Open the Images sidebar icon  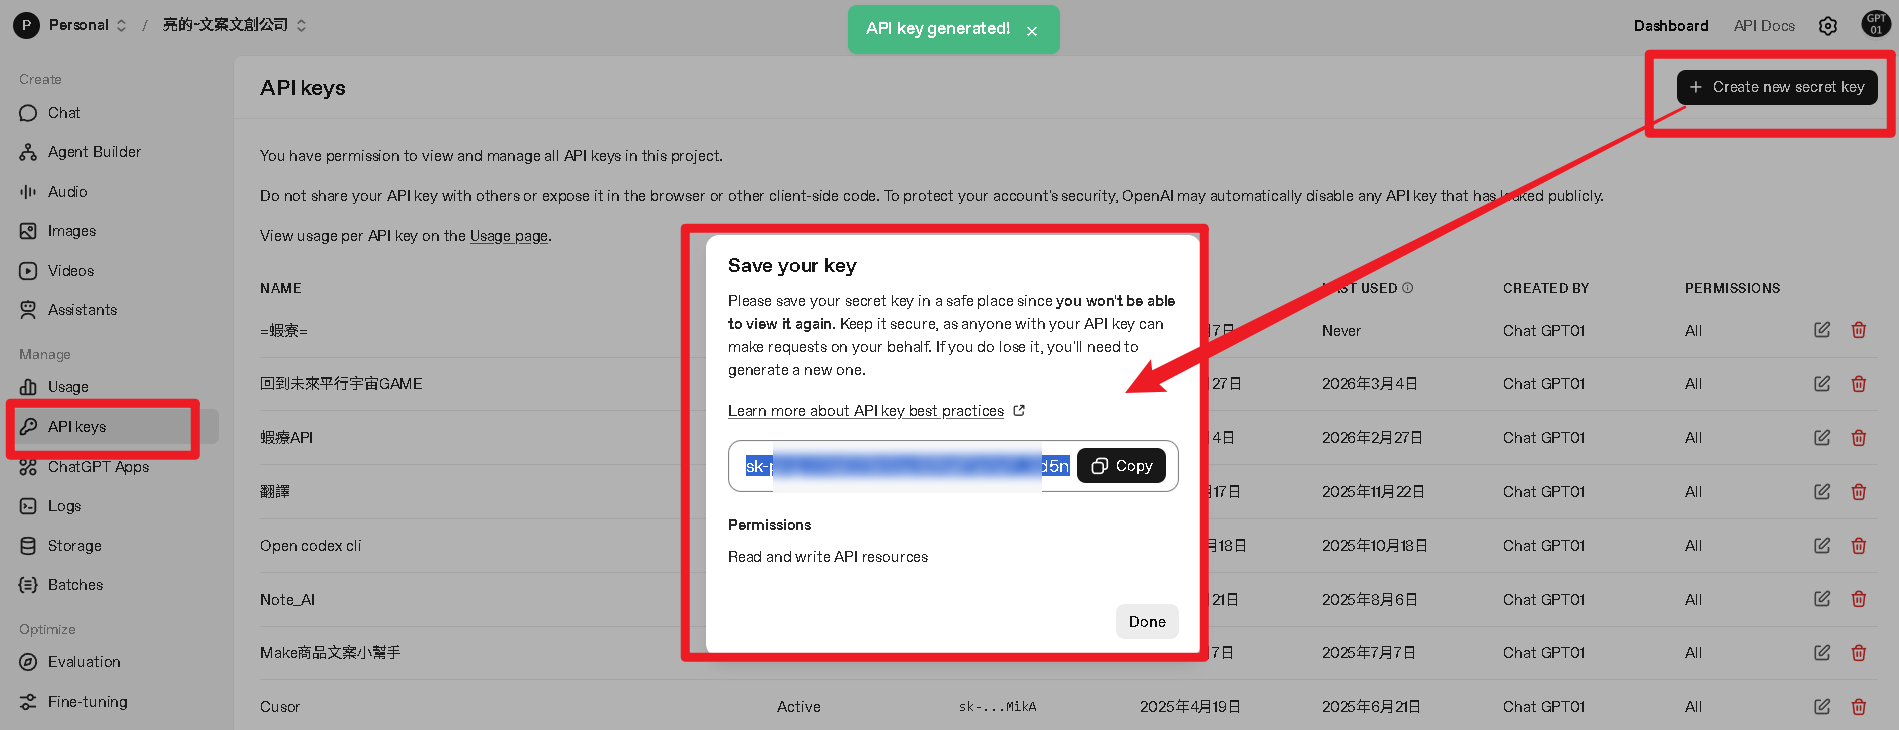tap(28, 231)
